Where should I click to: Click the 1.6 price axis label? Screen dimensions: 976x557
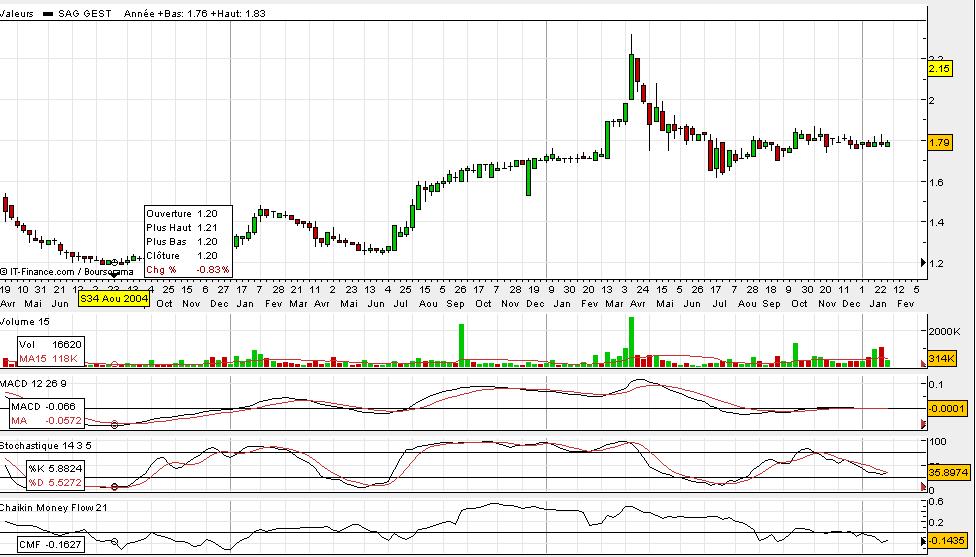[938, 182]
